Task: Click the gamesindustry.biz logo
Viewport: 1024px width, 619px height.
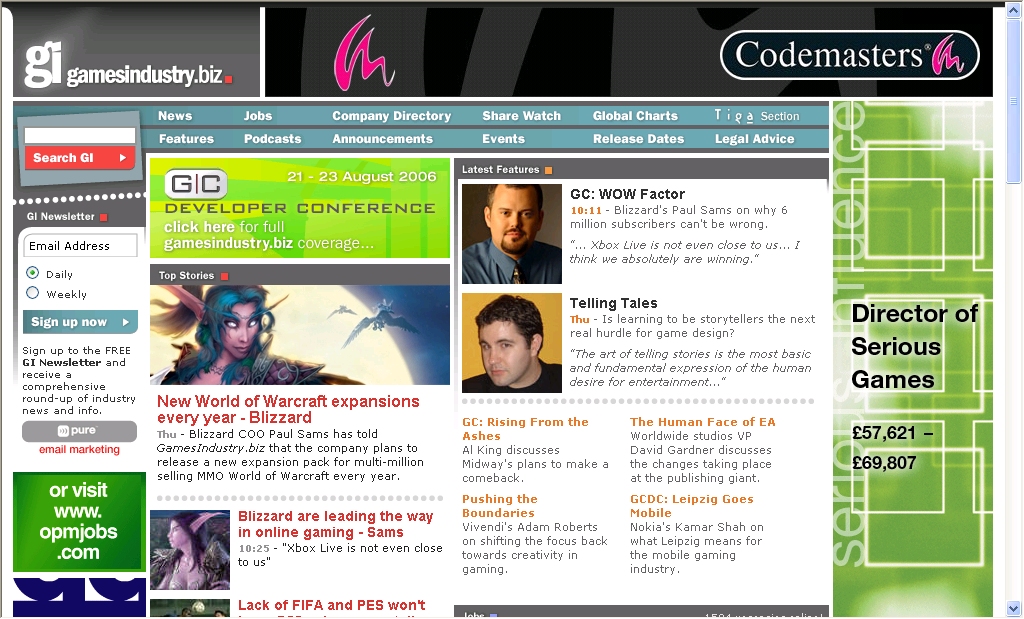Action: (x=128, y=65)
